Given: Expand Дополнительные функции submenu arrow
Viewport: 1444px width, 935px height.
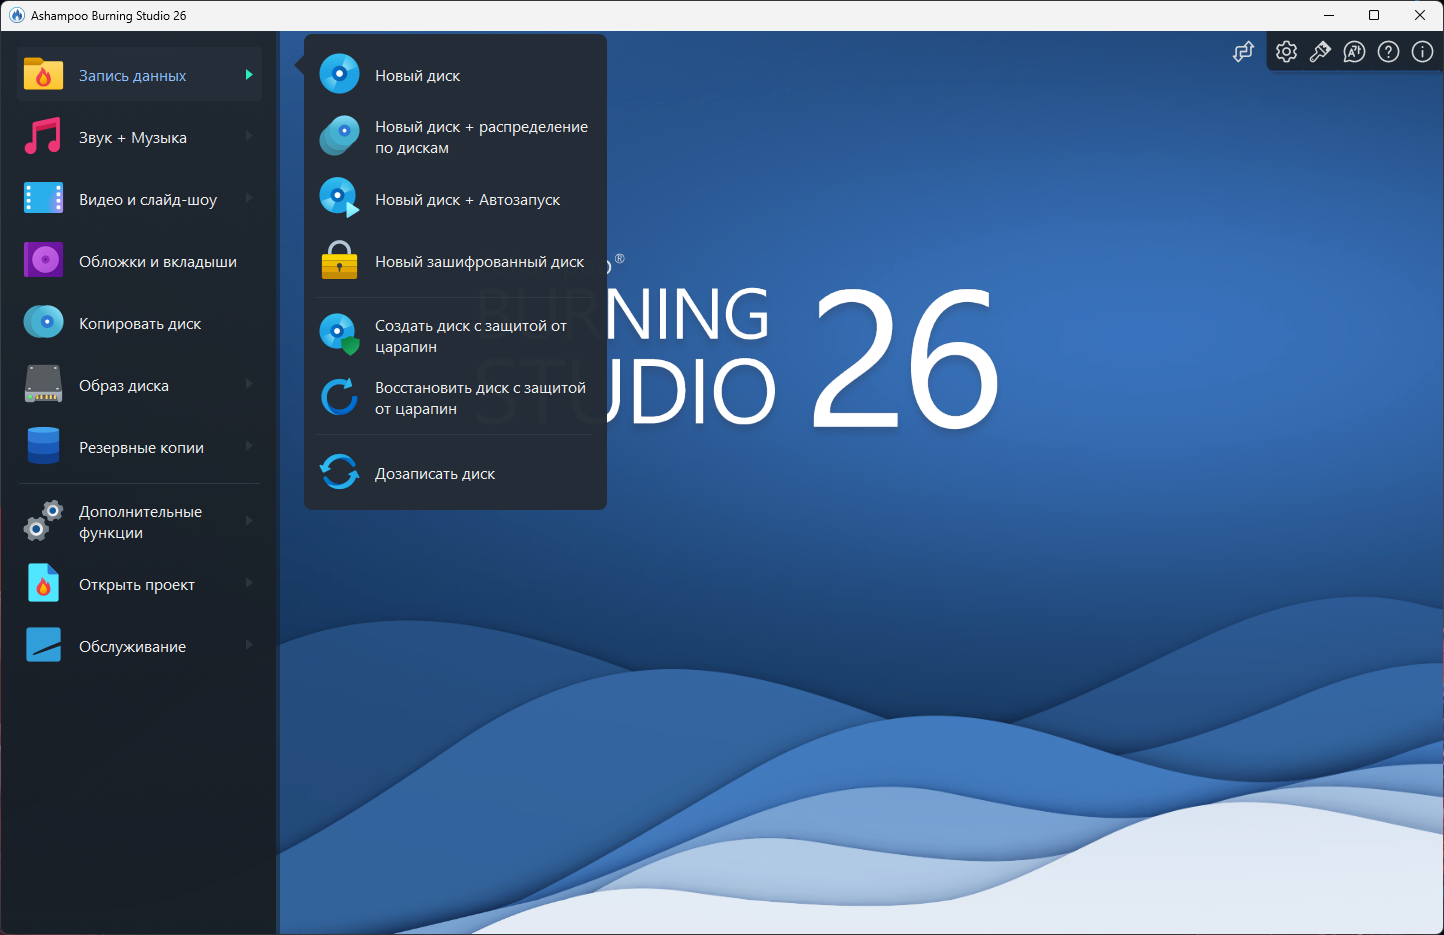Looking at the screenshot, I should coord(249,521).
